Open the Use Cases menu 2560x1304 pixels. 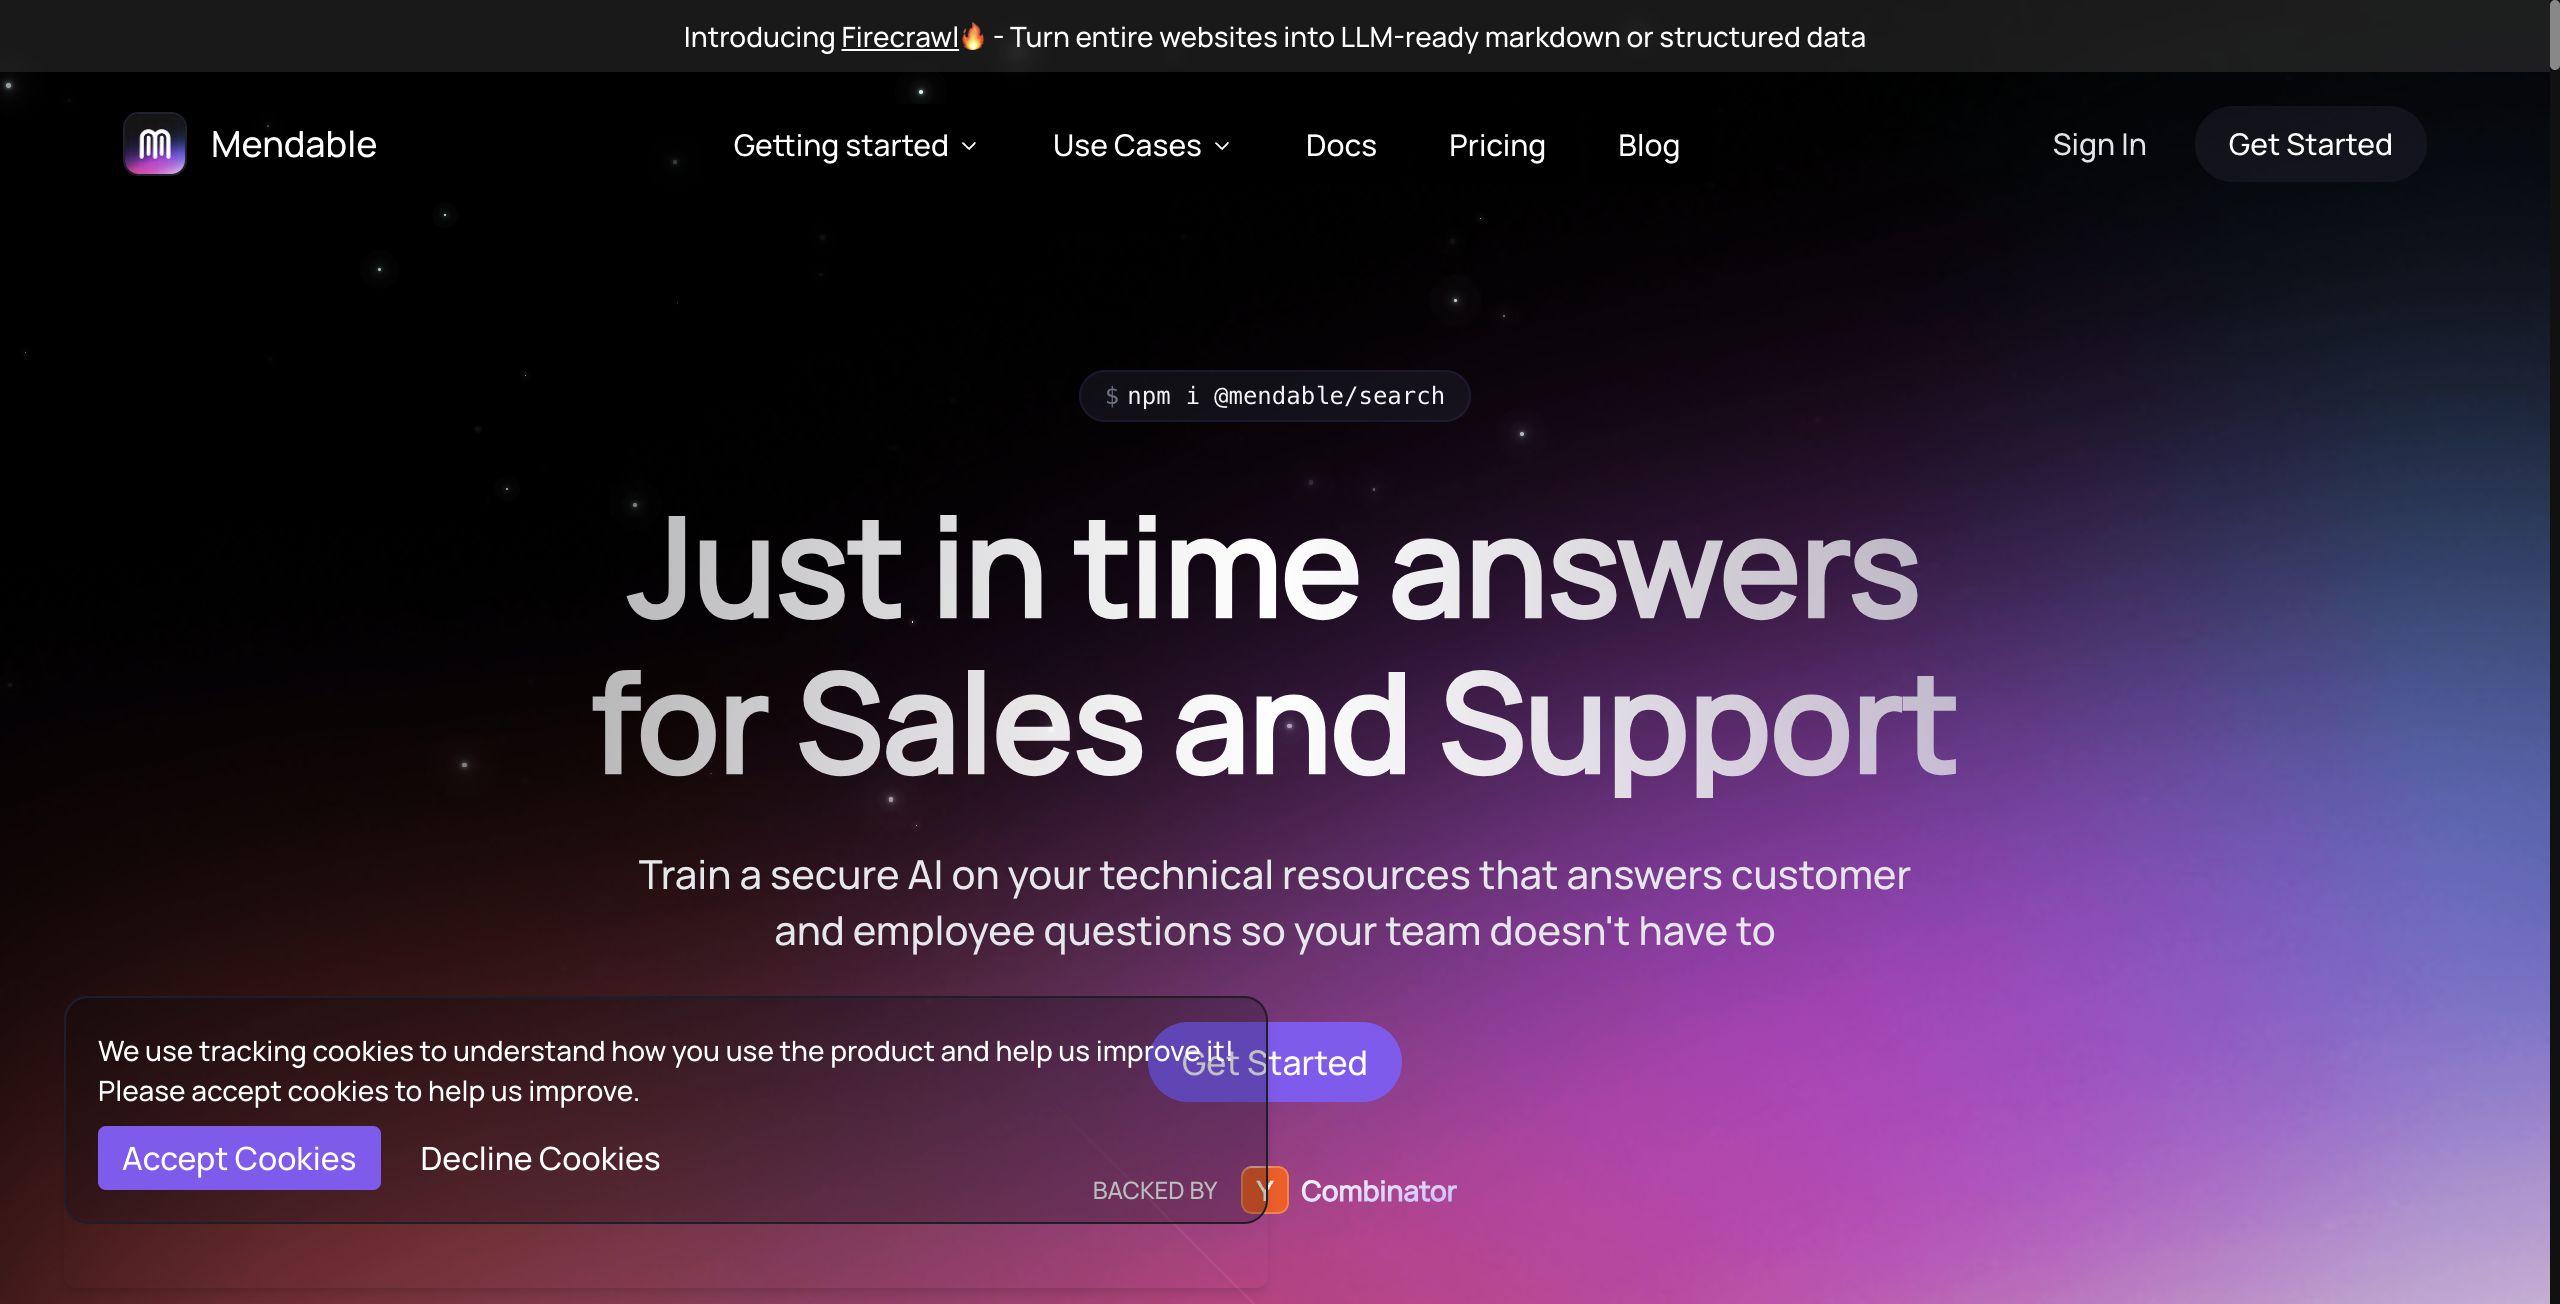(1141, 145)
